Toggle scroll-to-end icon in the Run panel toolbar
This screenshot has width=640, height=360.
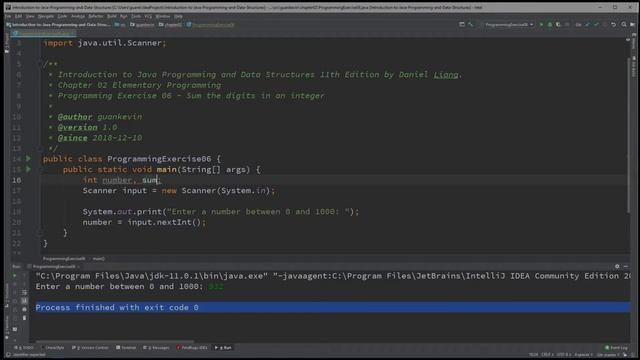pos(24,301)
